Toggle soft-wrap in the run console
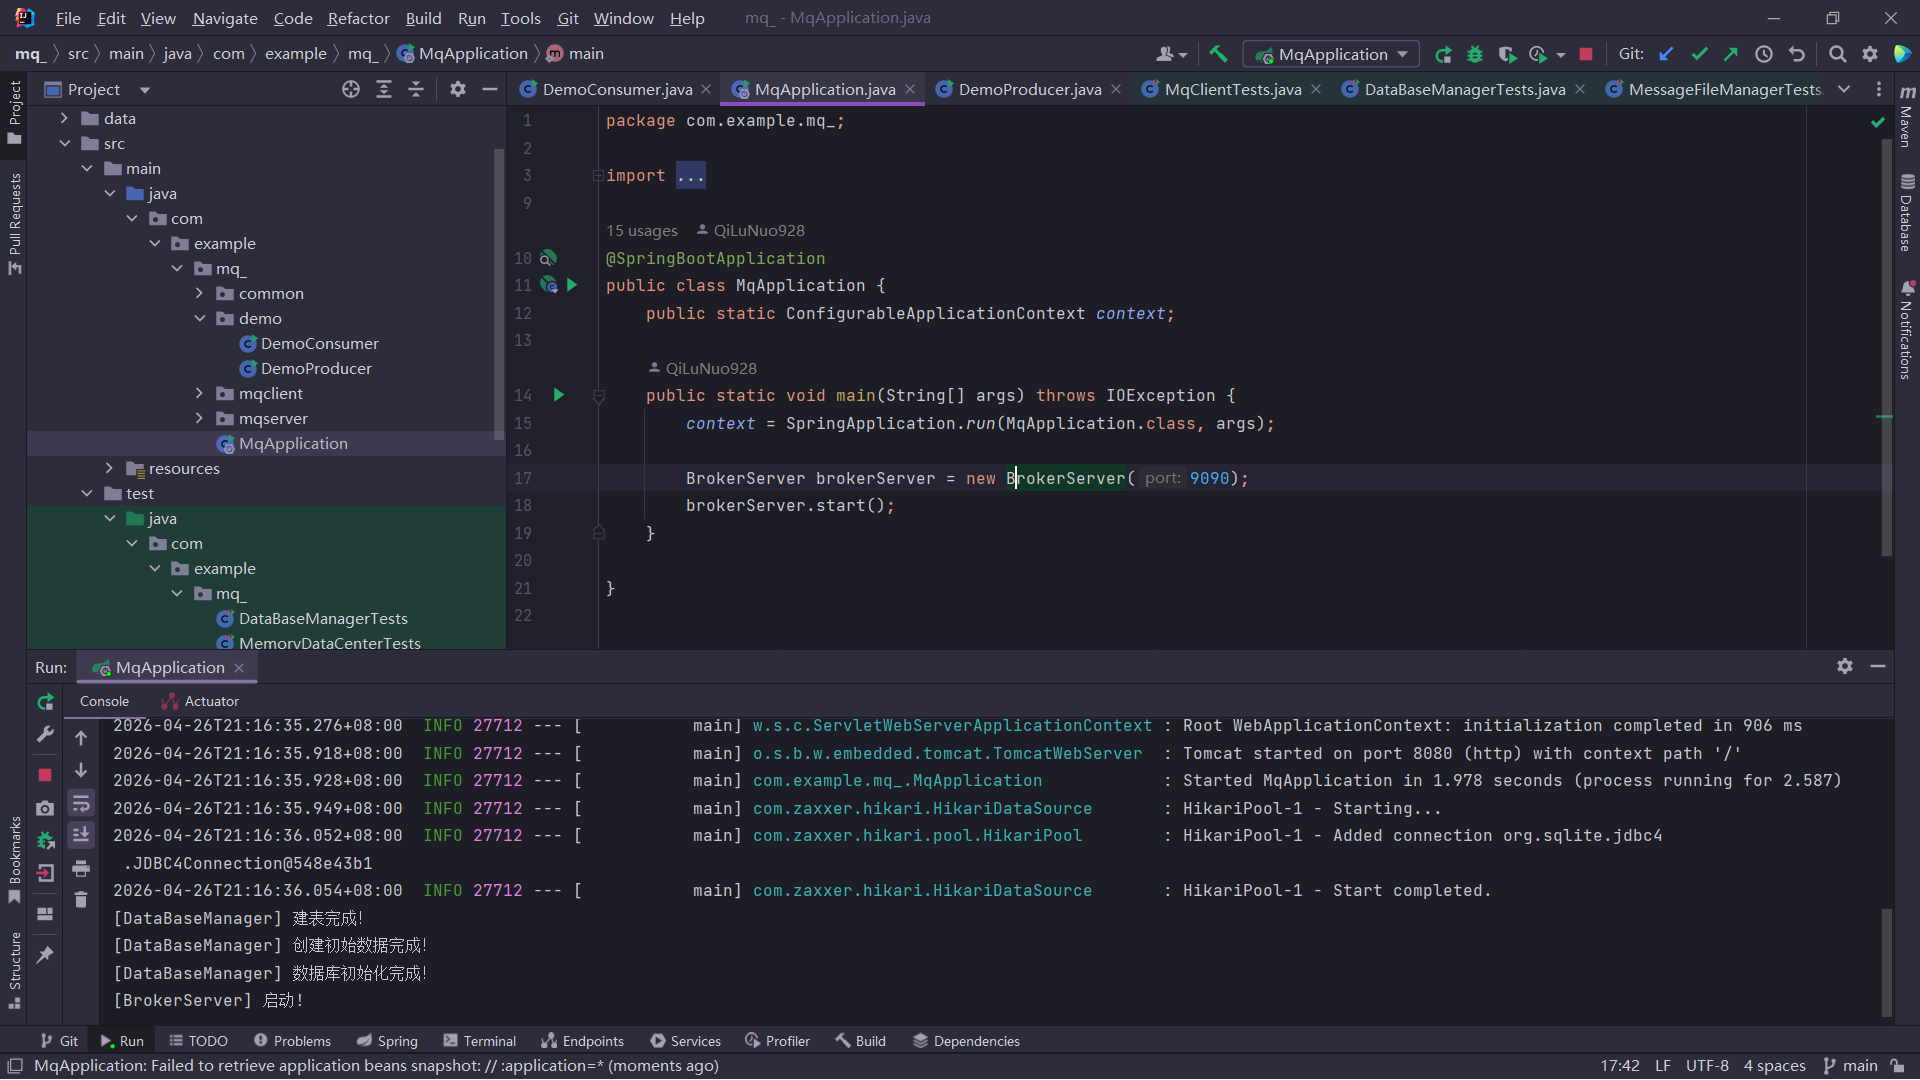This screenshot has width=1920, height=1080. click(x=81, y=803)
